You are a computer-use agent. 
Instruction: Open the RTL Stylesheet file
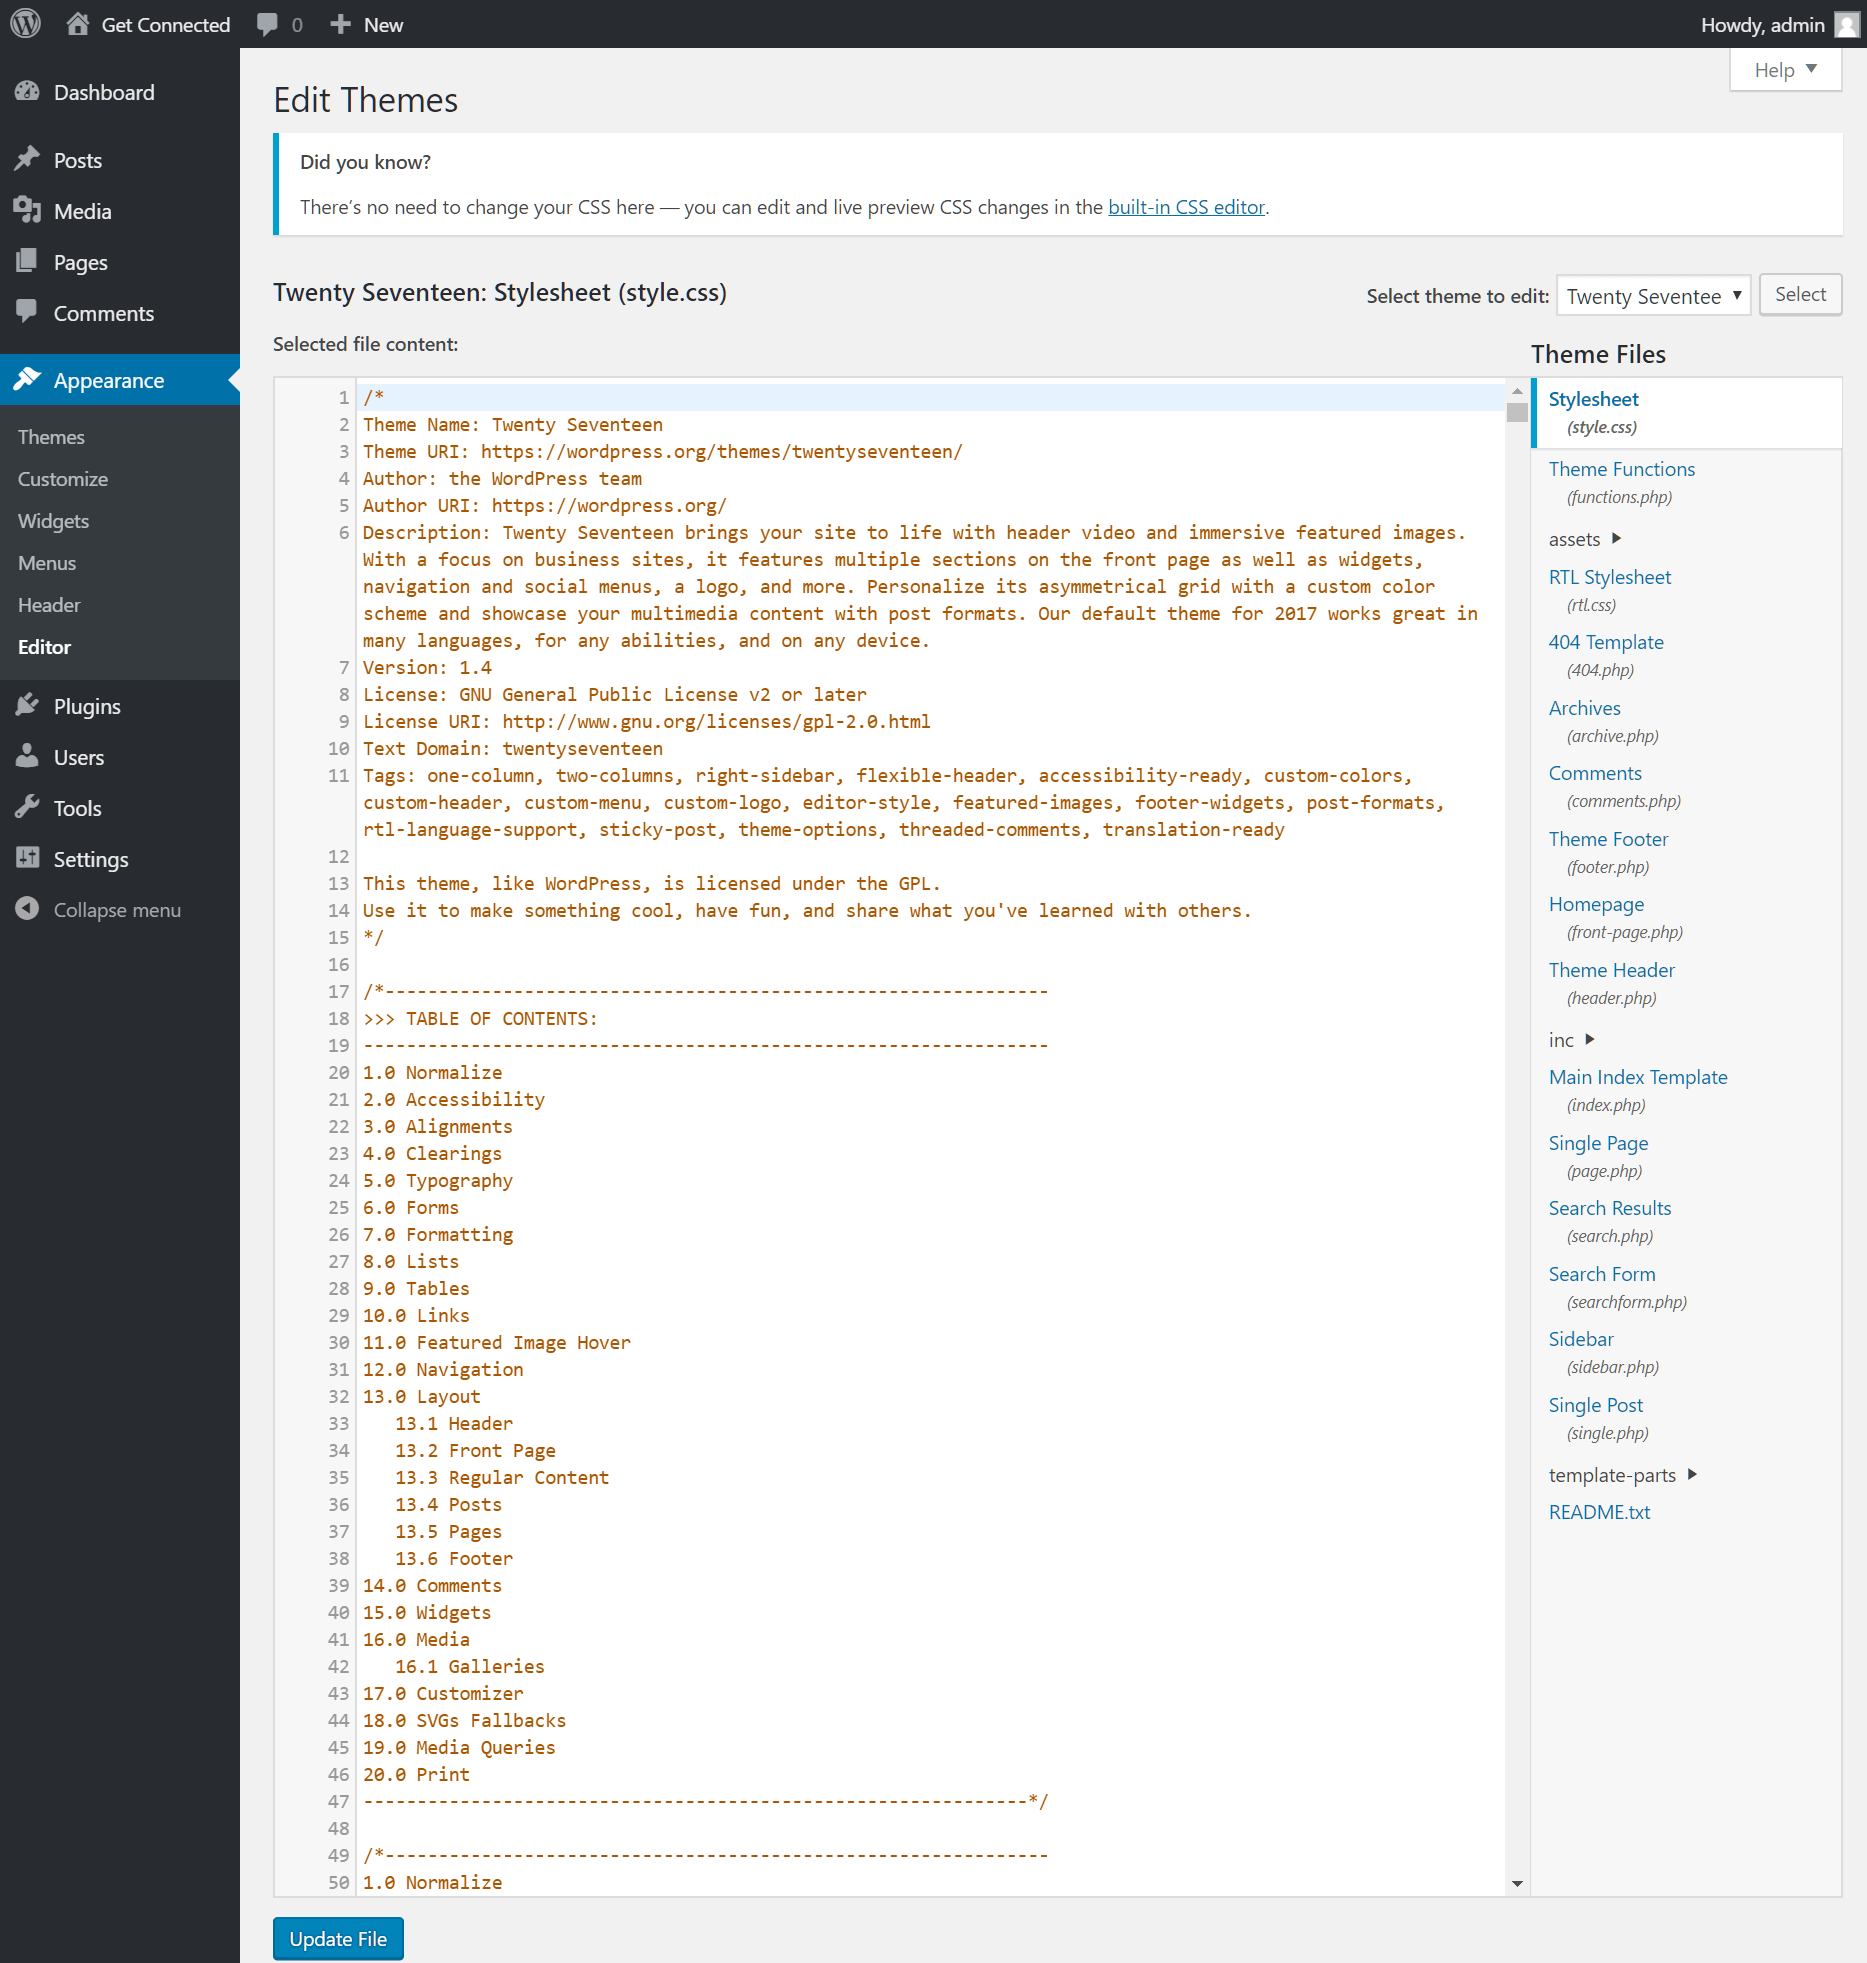coord(1610,577)
